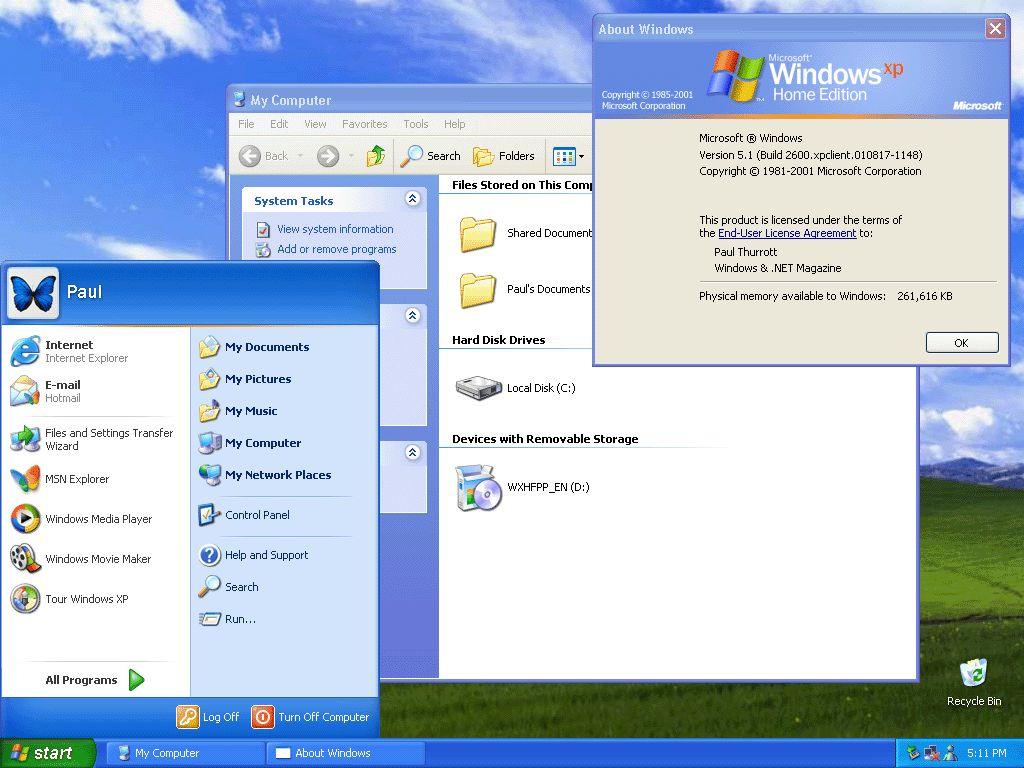Collapse the System Tasks panel
The image size is (1024, 768).
pos(413,199)
